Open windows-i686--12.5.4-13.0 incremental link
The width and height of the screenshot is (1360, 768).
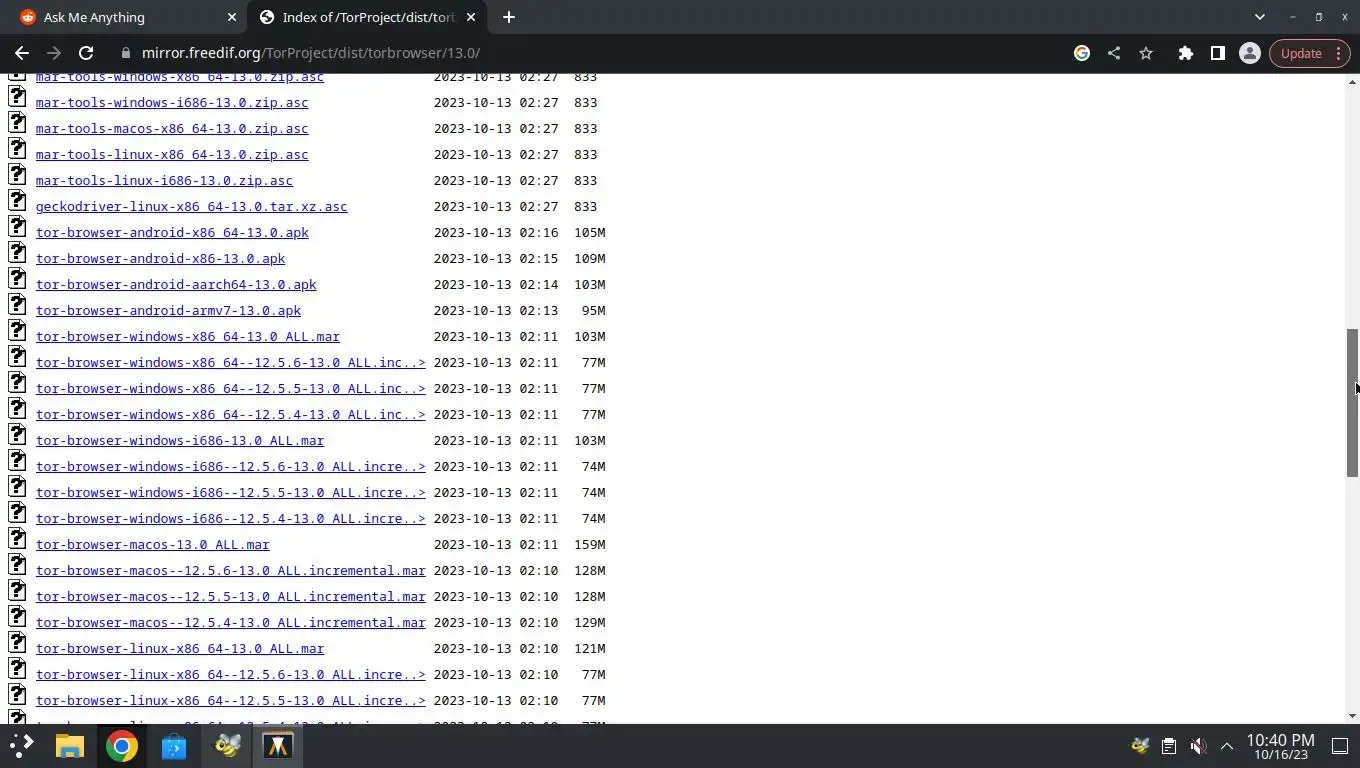click(x=231, y=519)
